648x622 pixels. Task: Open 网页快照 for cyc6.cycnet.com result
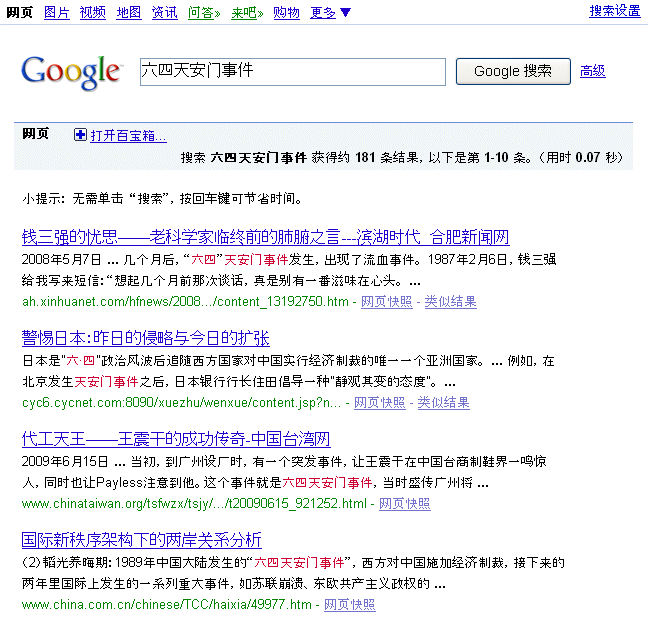pyautogui.click(x=380, y=403)
